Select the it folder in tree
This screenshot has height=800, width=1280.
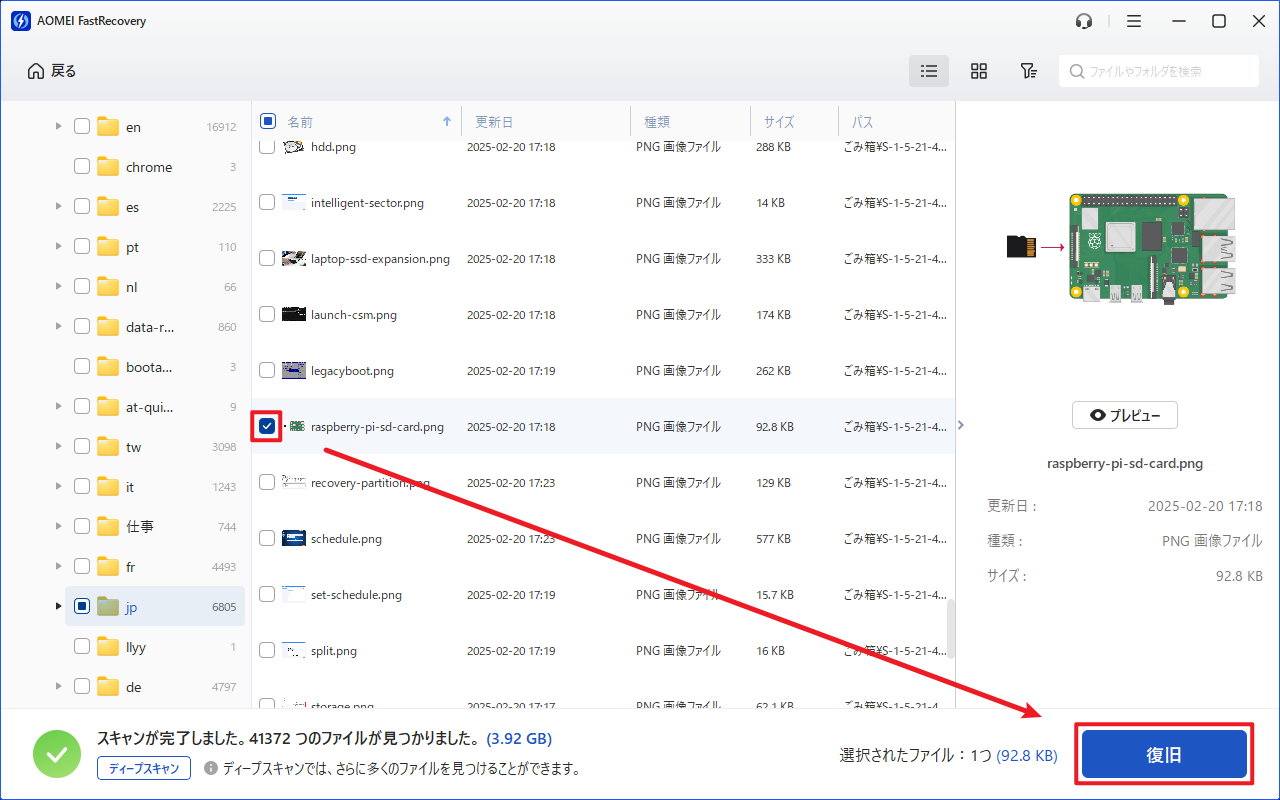(130, 487)
